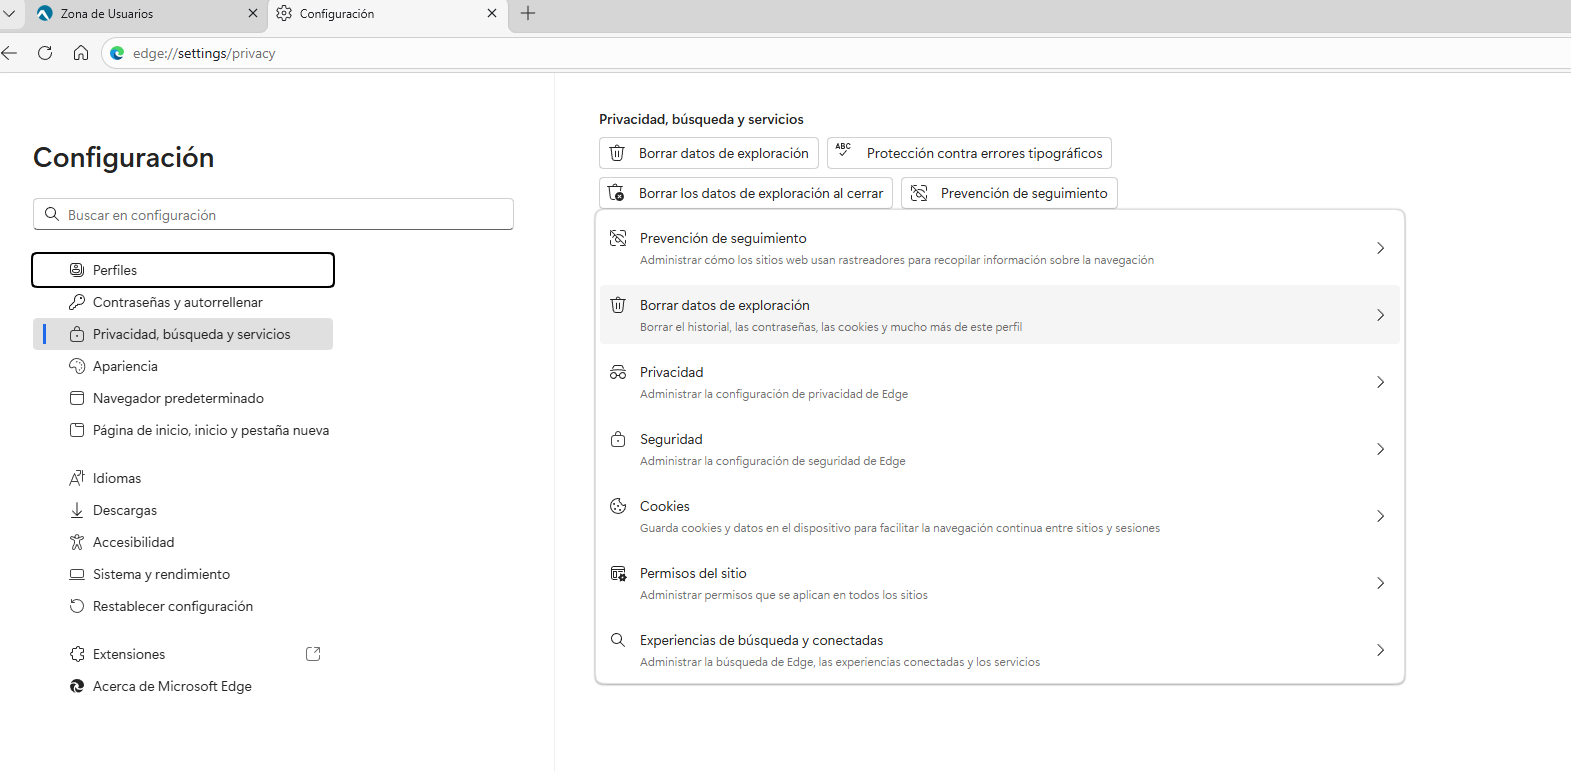
Task: Open Contraseñas y autorrellenar section
Action: (x=183, y=302)
